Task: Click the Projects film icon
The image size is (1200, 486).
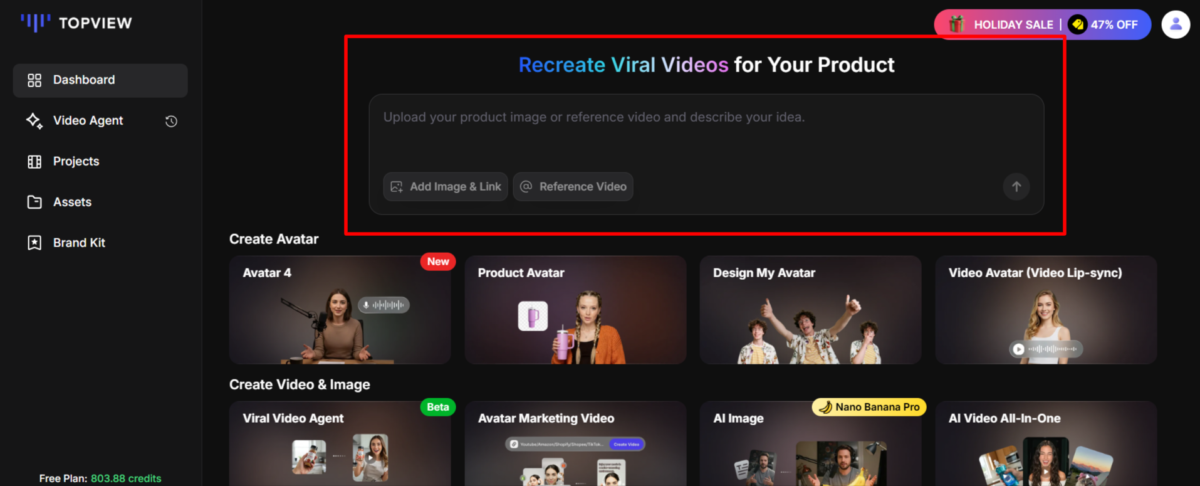Action: pos(34,161)
